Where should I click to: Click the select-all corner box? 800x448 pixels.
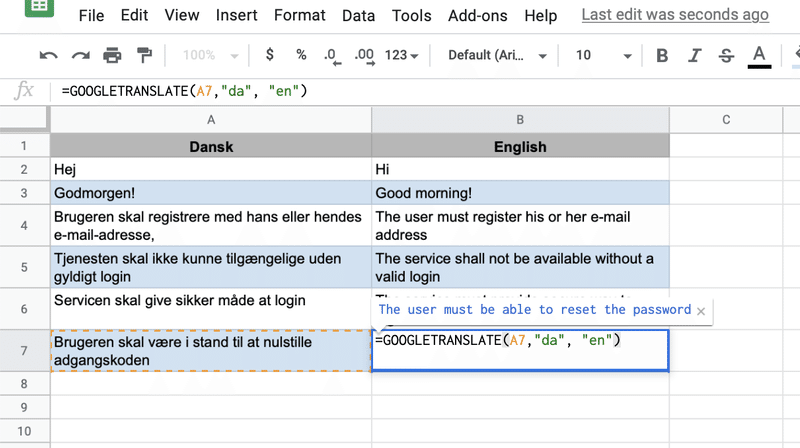(x=24, y=120)
